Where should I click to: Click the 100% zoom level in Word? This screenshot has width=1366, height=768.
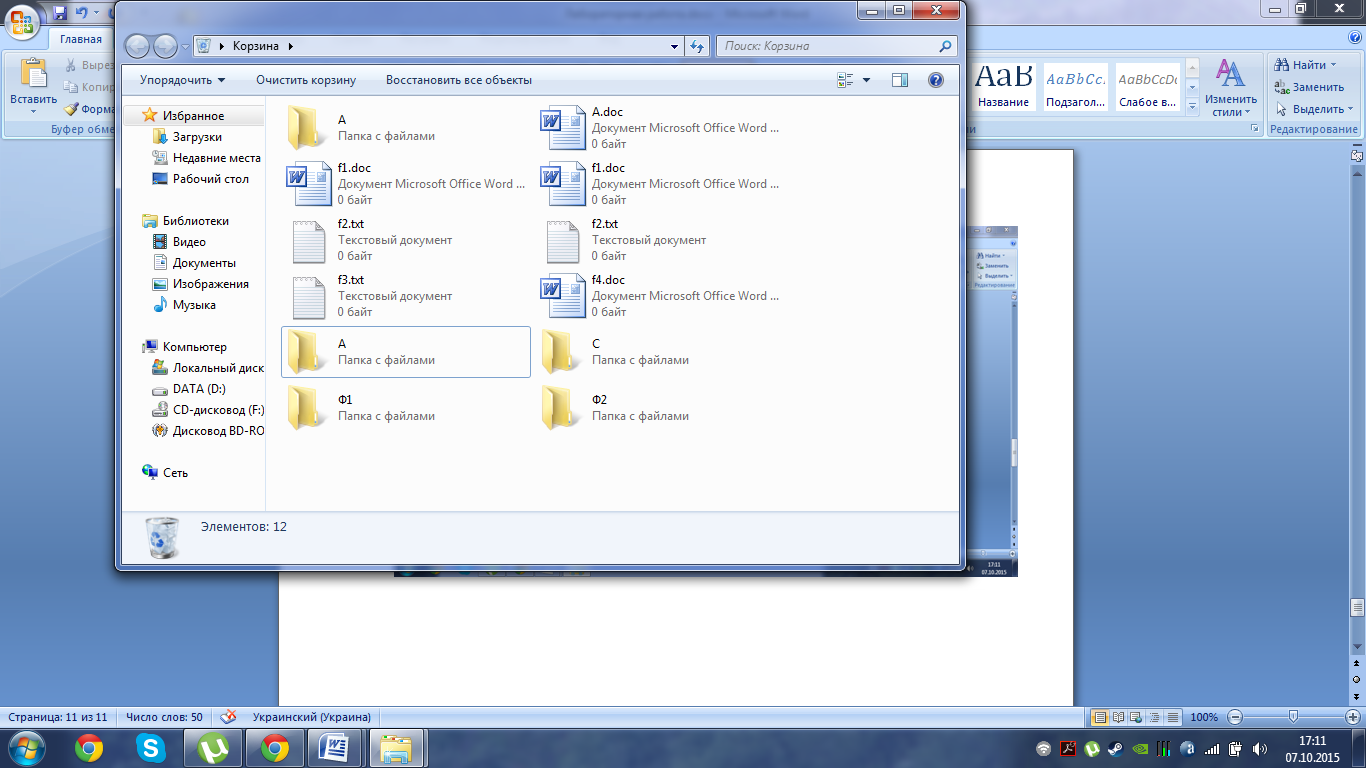[1204, 717]
